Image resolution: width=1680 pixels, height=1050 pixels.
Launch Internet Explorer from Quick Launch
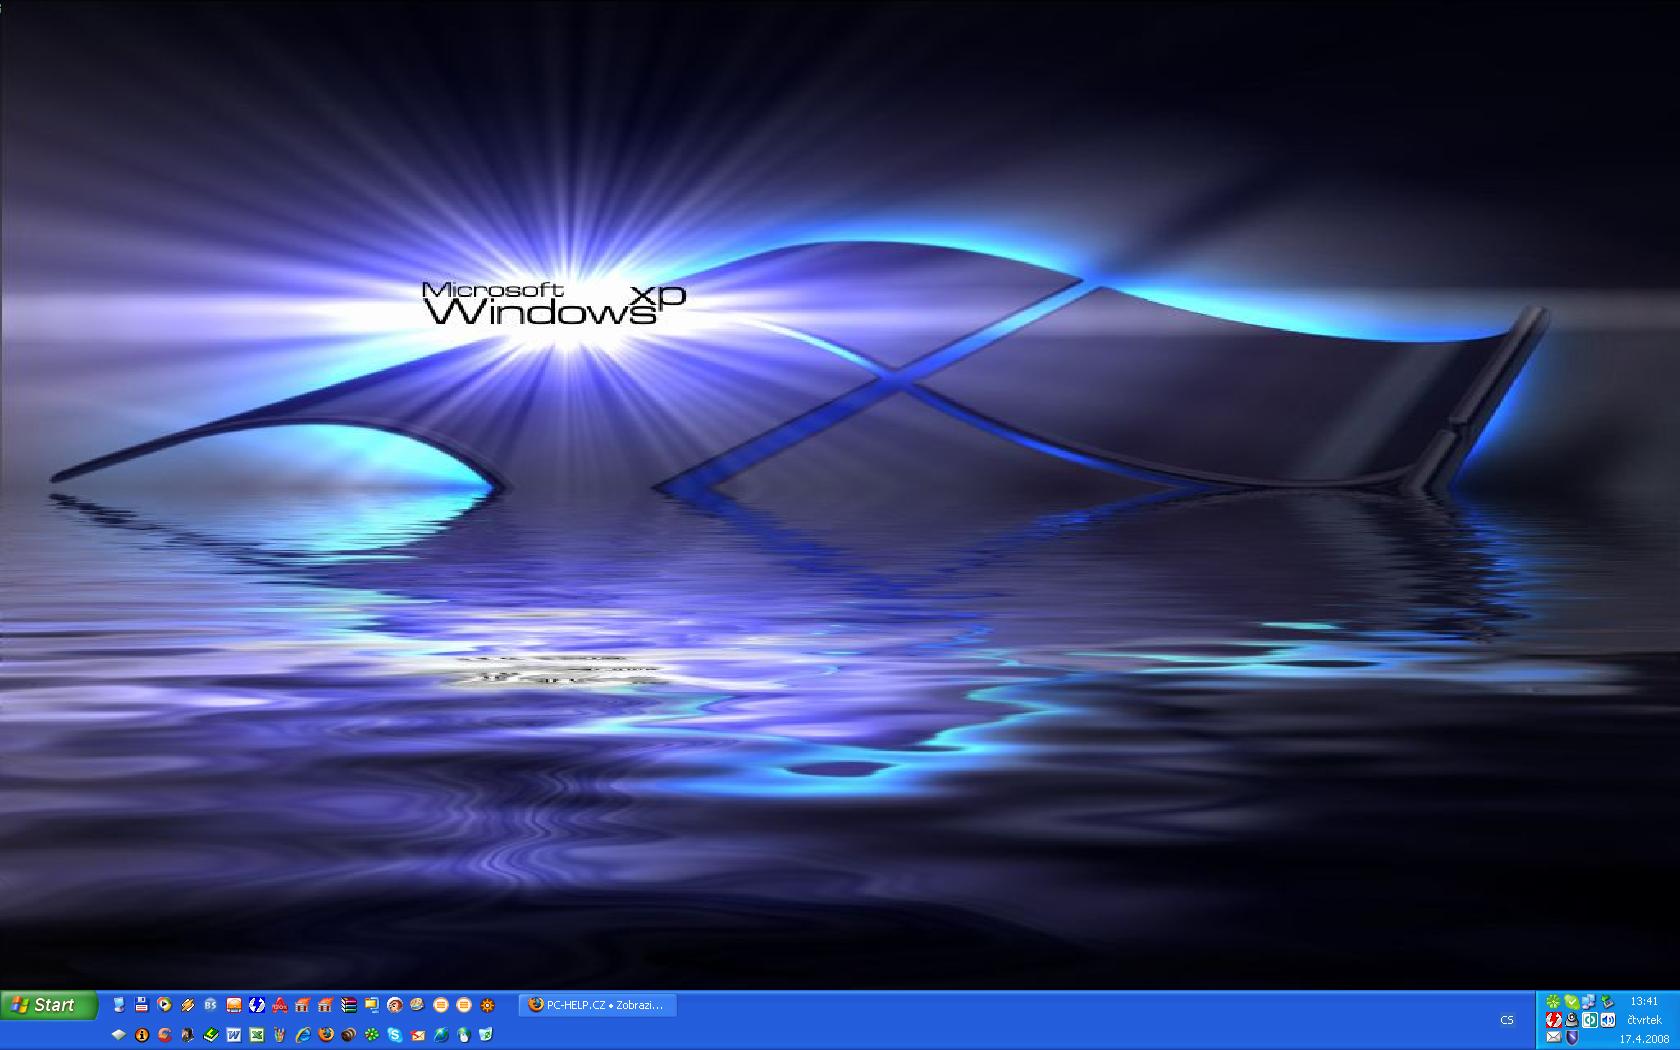point(303,1035)
